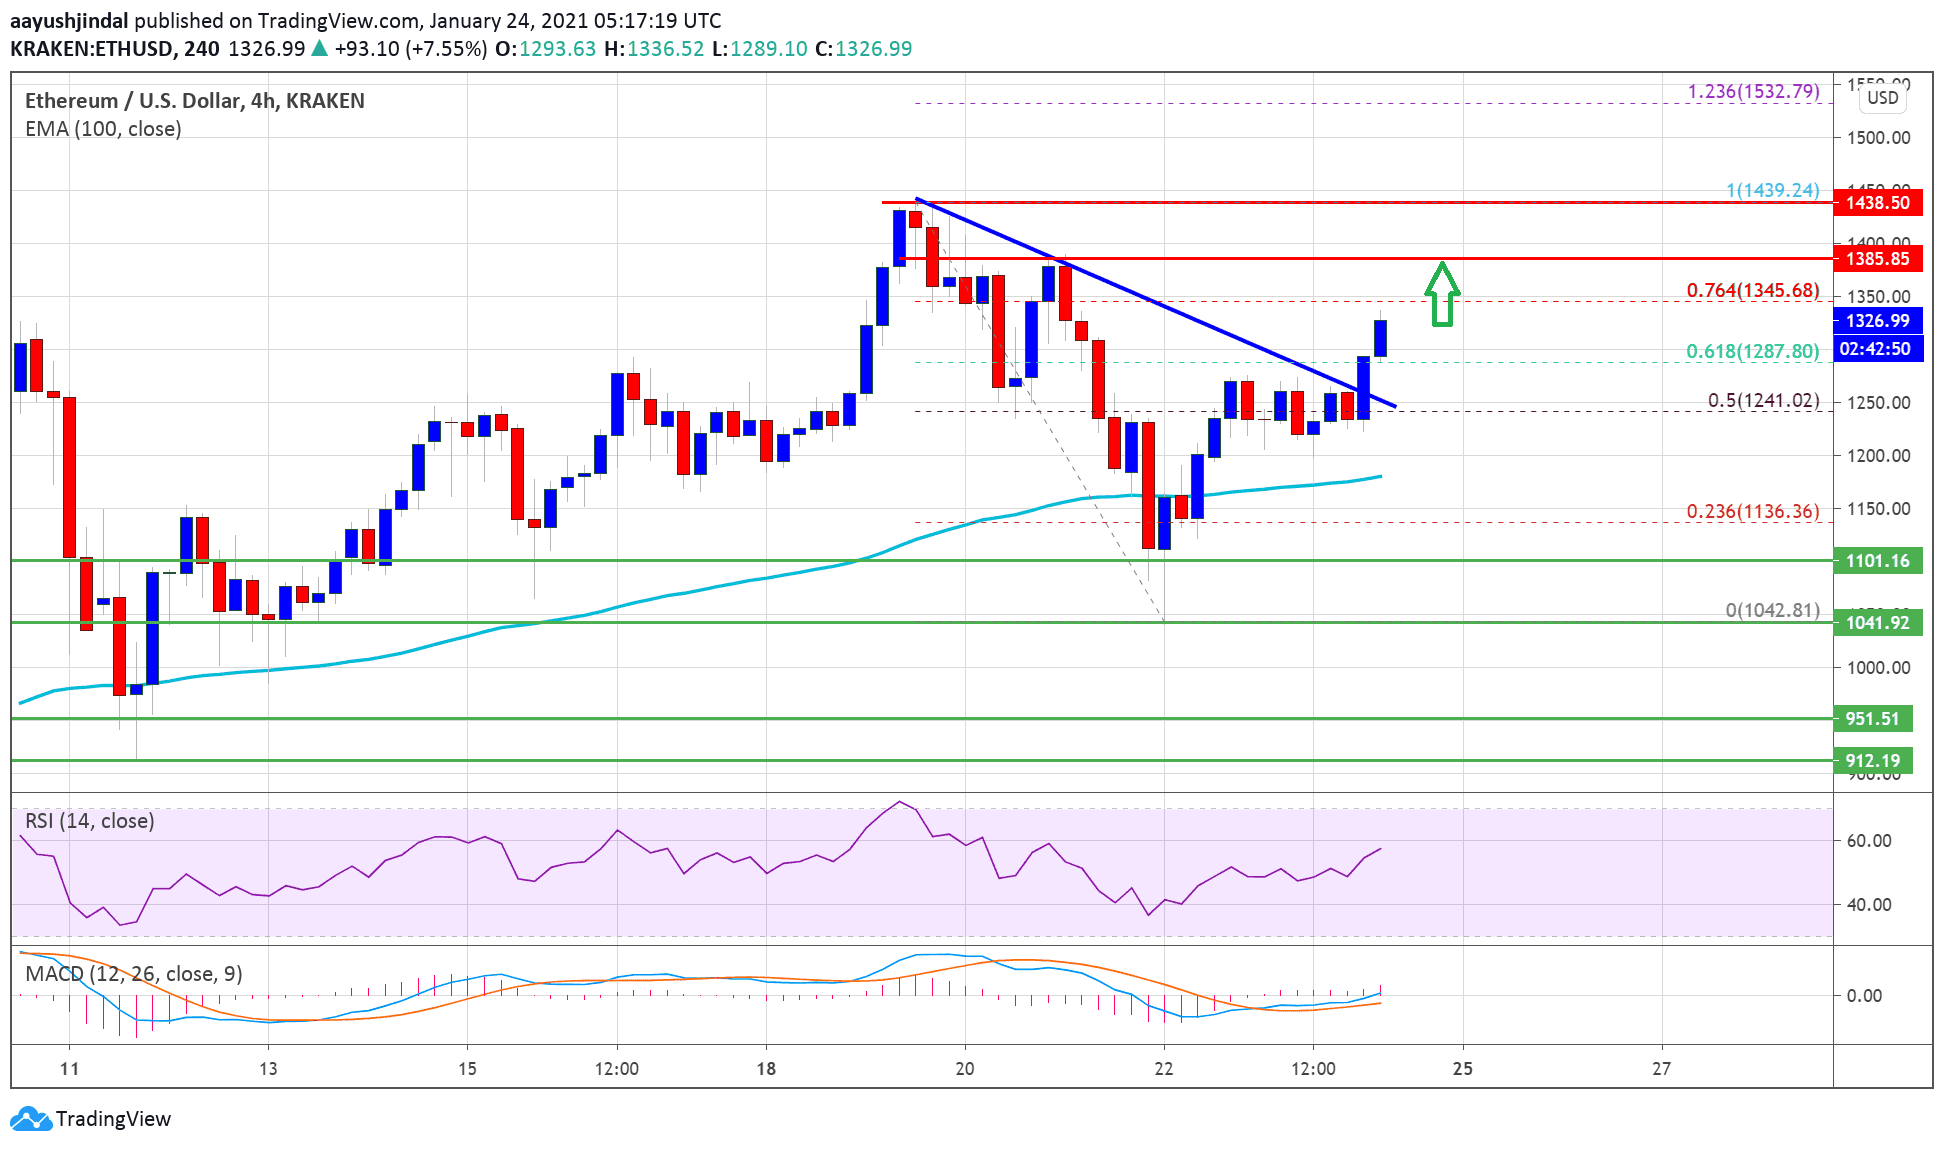
Task: Click the '25' date on the time axis
Action: click(1463, 1069)
